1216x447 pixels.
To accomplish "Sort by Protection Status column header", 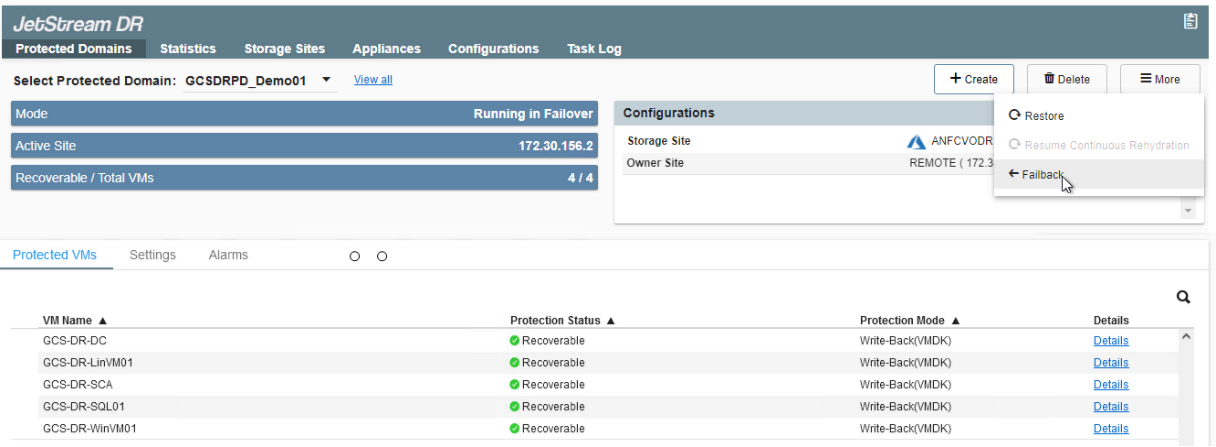I will coord(563,321).
